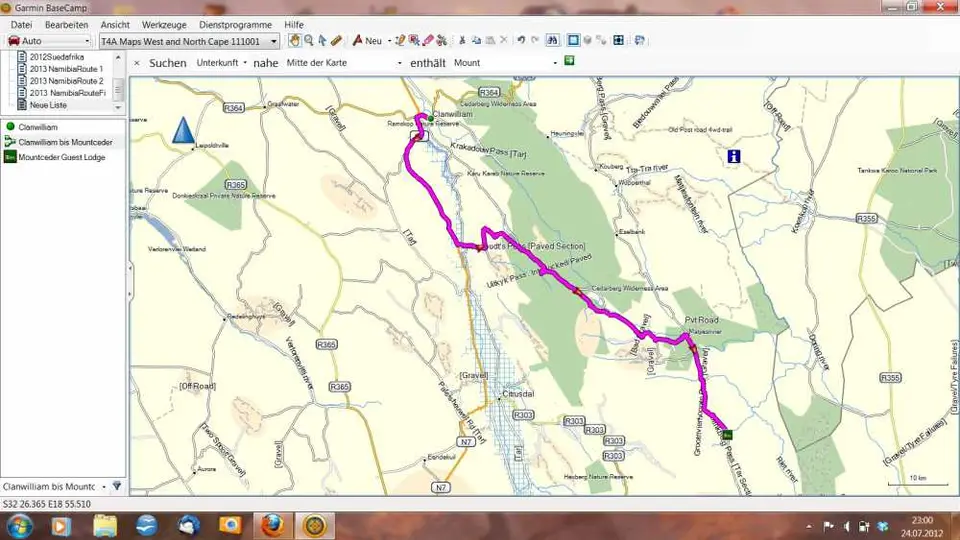Open the Bearbeiten menu
Image resolution: width=960 pixels, height=540 pixels.
coord(67,24)
